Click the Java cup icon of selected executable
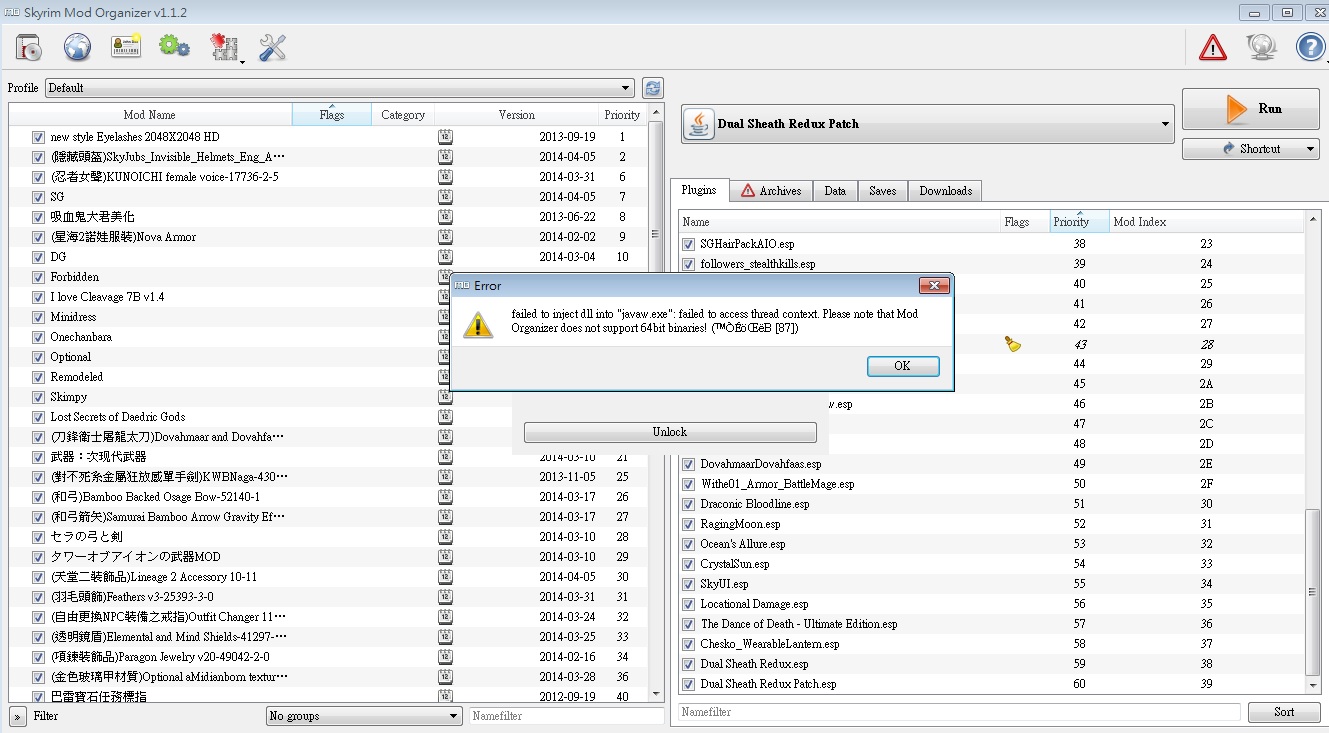Viewport: 1329px width, 733px height. click(x=699, y=124)
